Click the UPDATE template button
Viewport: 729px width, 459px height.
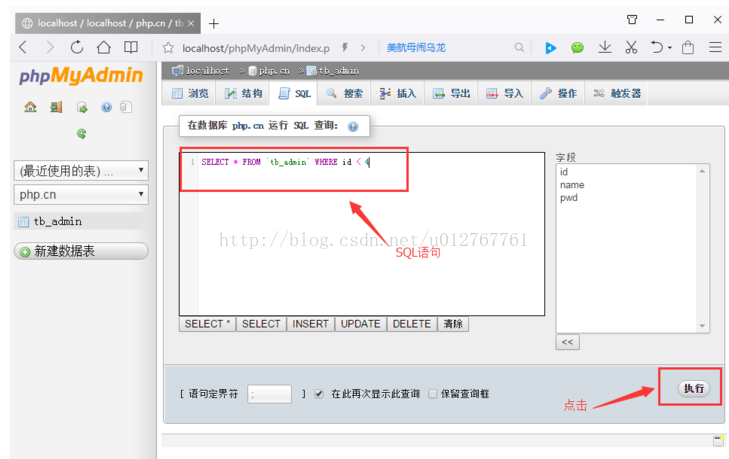pos(361,324)
